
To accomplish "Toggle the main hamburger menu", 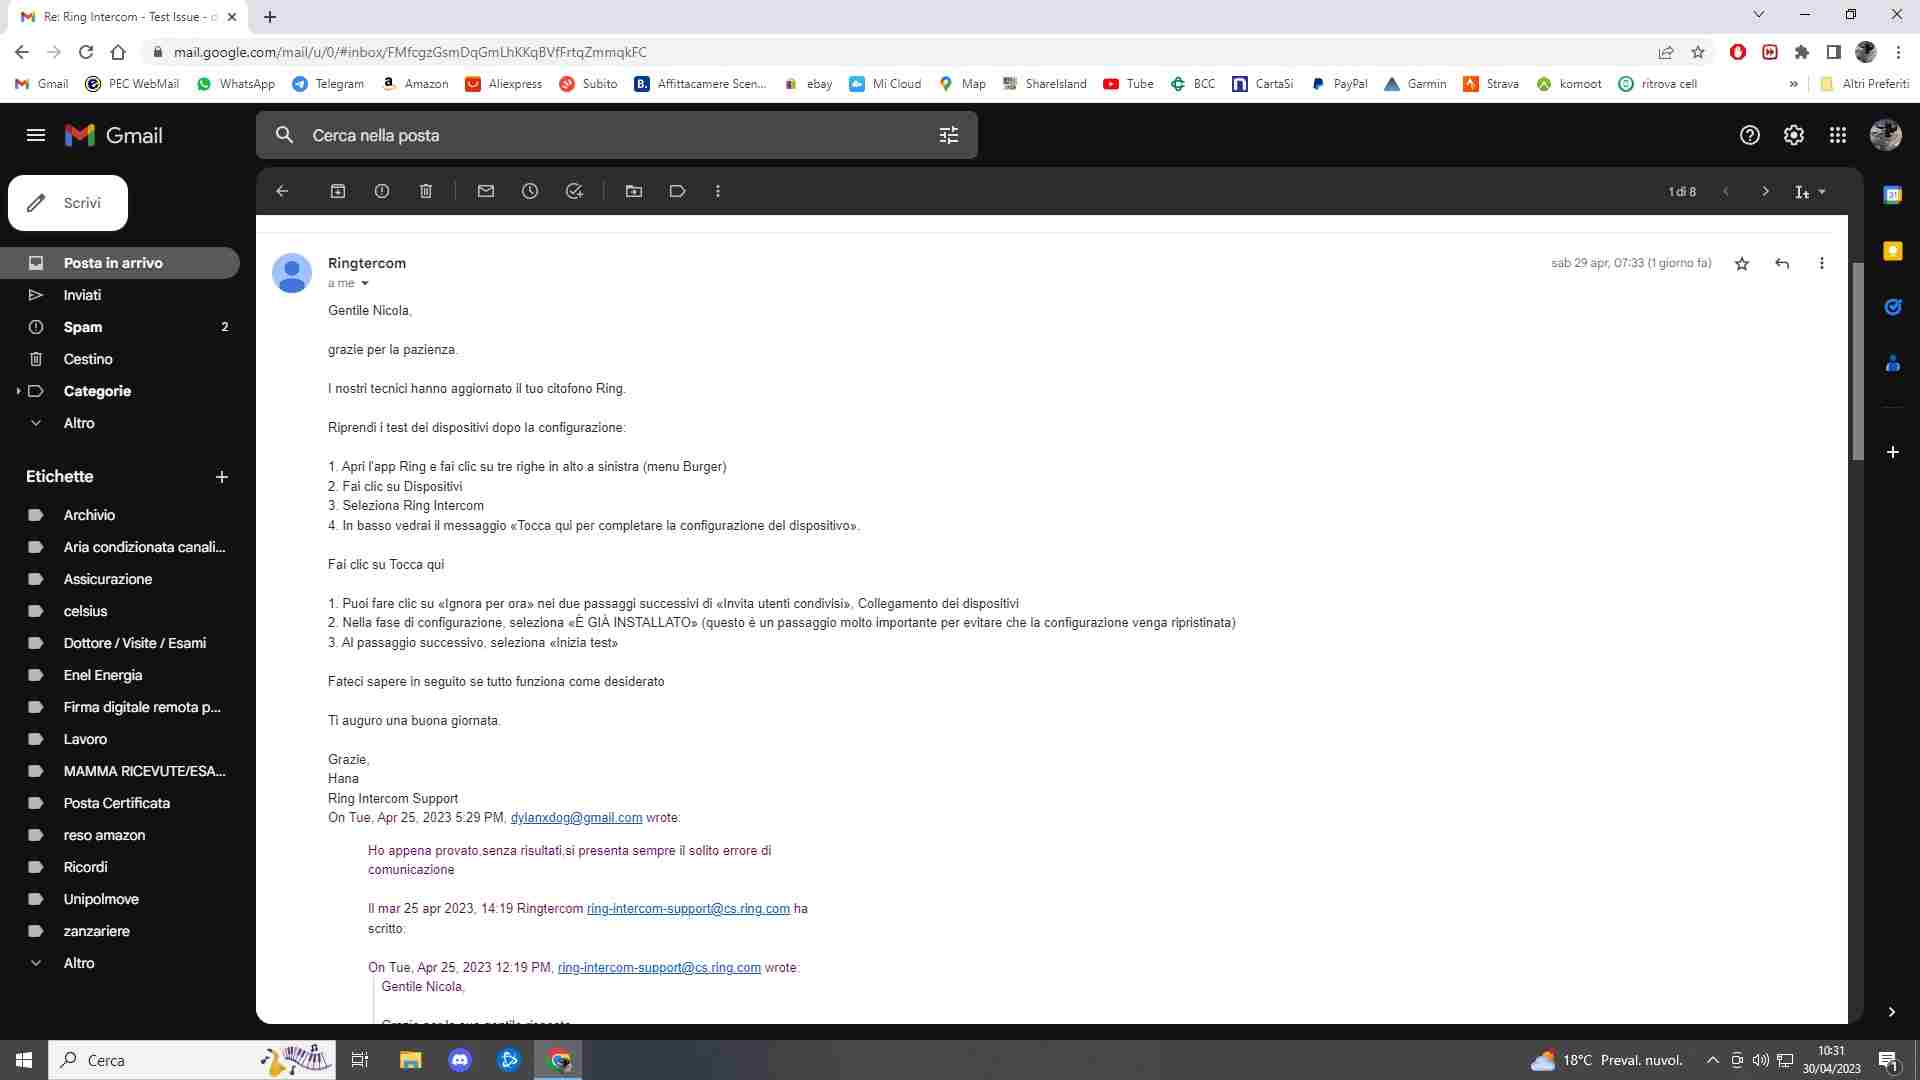I will click(x=36, y=135).
